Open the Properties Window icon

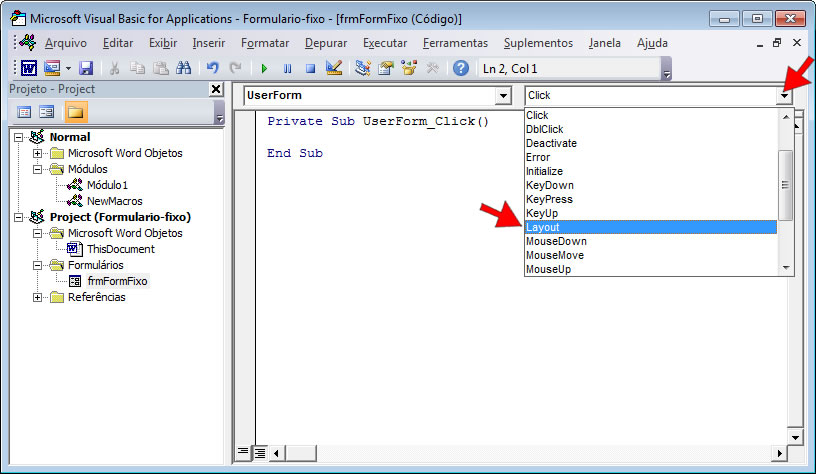tap(386, 68)
